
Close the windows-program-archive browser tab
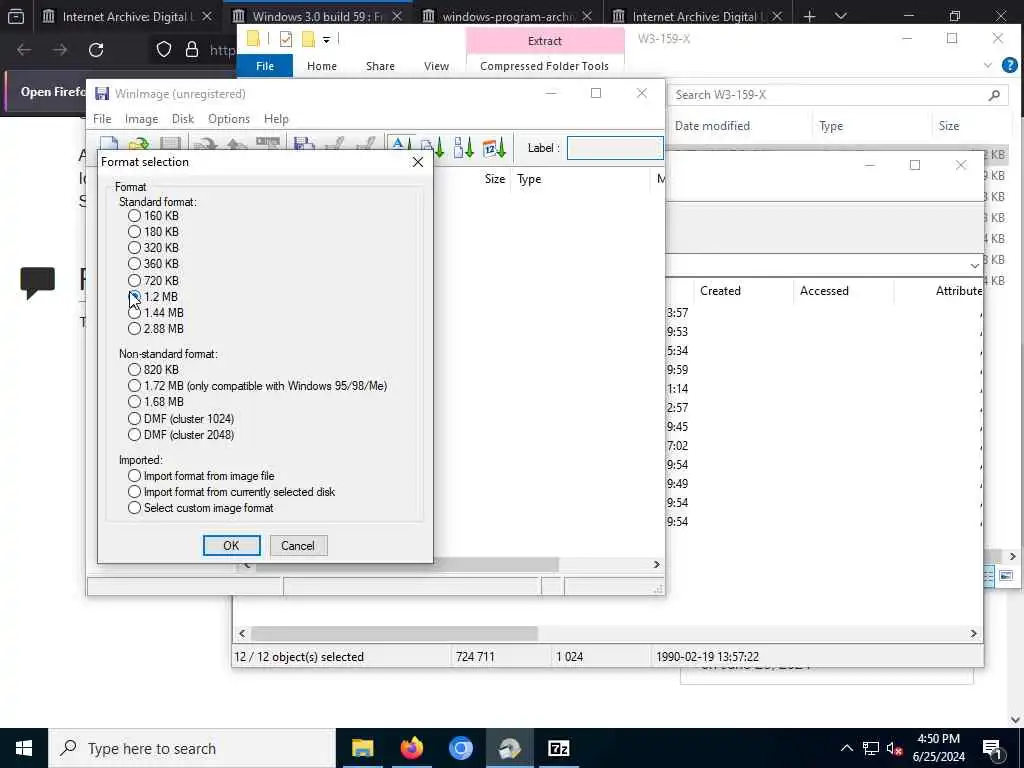tap(586, 16)
